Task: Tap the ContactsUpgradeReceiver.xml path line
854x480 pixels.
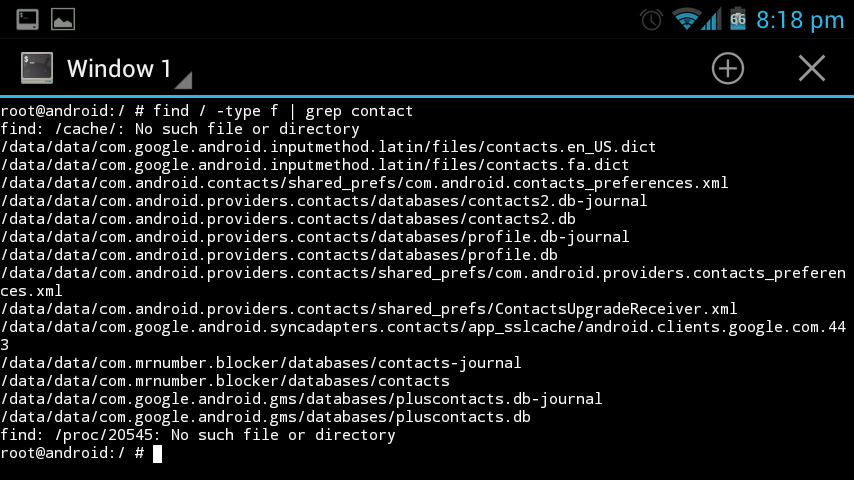Action: coord(369,309)
